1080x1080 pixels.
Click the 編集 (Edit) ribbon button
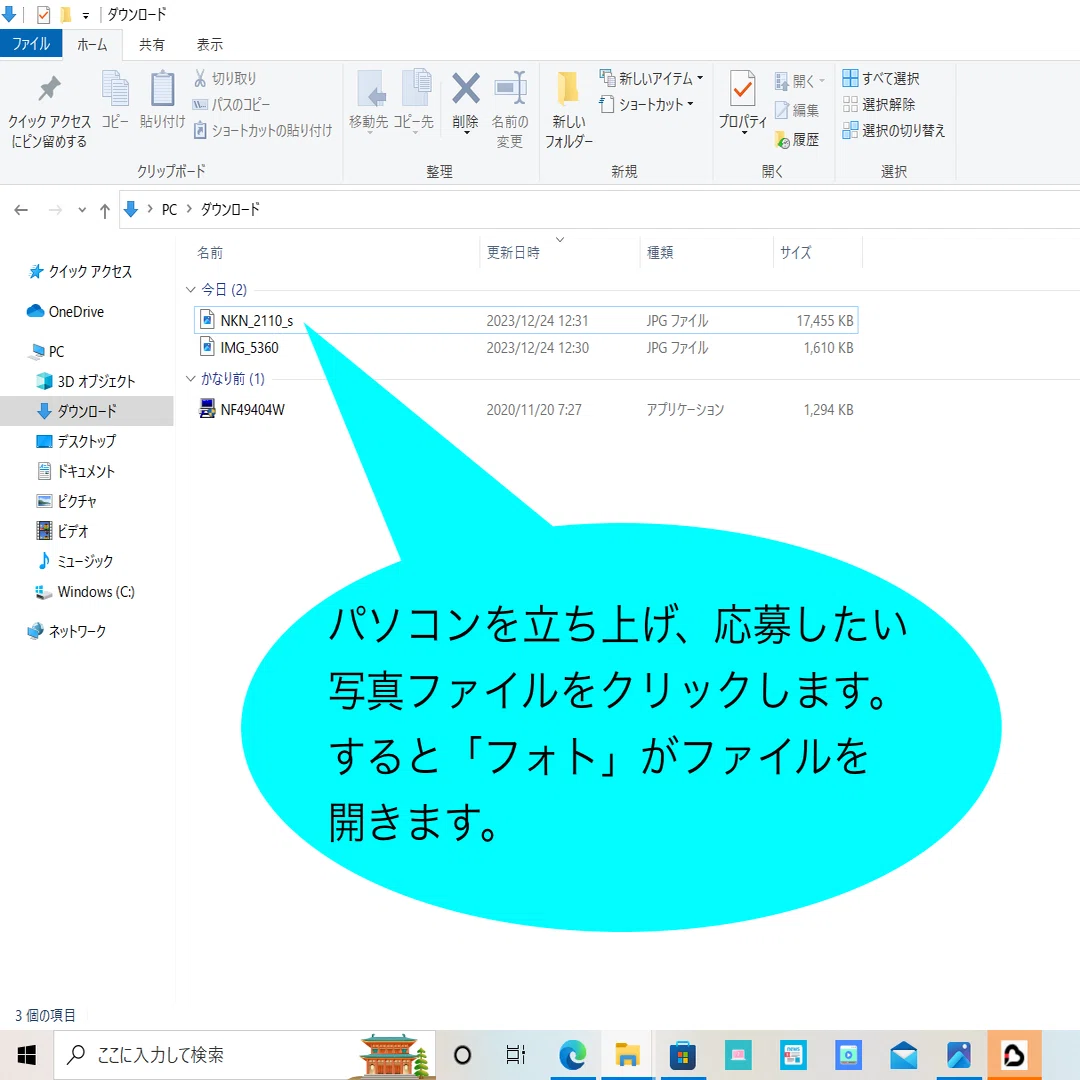[798, 110]
